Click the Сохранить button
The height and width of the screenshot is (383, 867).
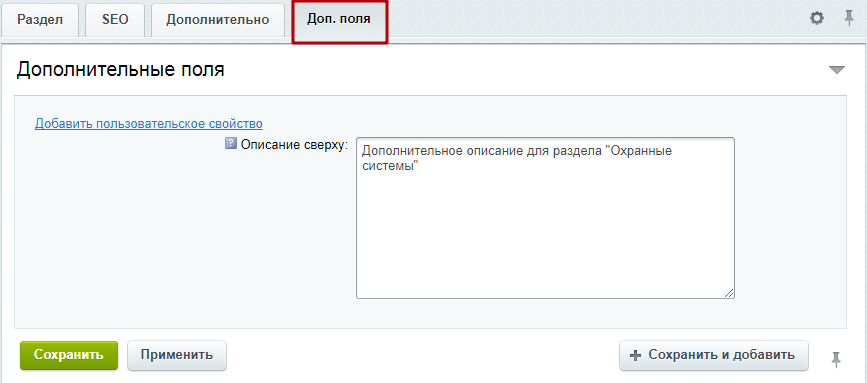coord(69,355)
